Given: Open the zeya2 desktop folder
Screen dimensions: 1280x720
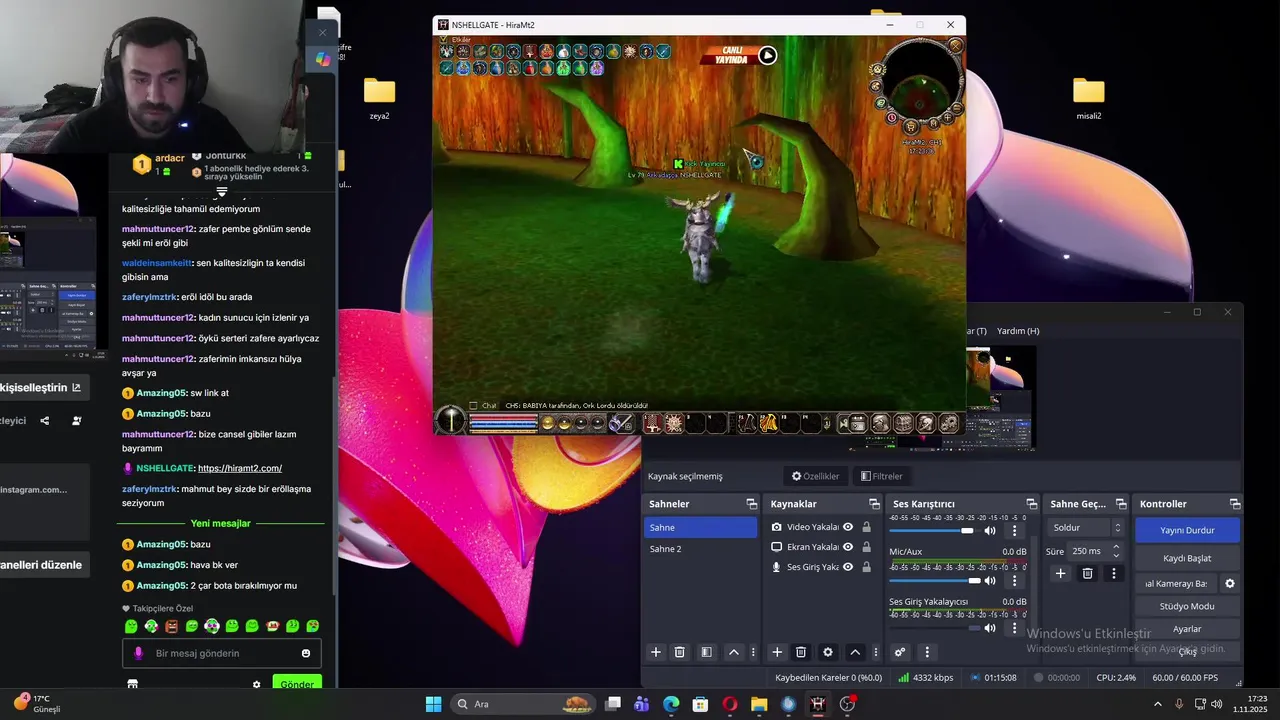Looking at the screenshot, I should click(x=379, y=98).
